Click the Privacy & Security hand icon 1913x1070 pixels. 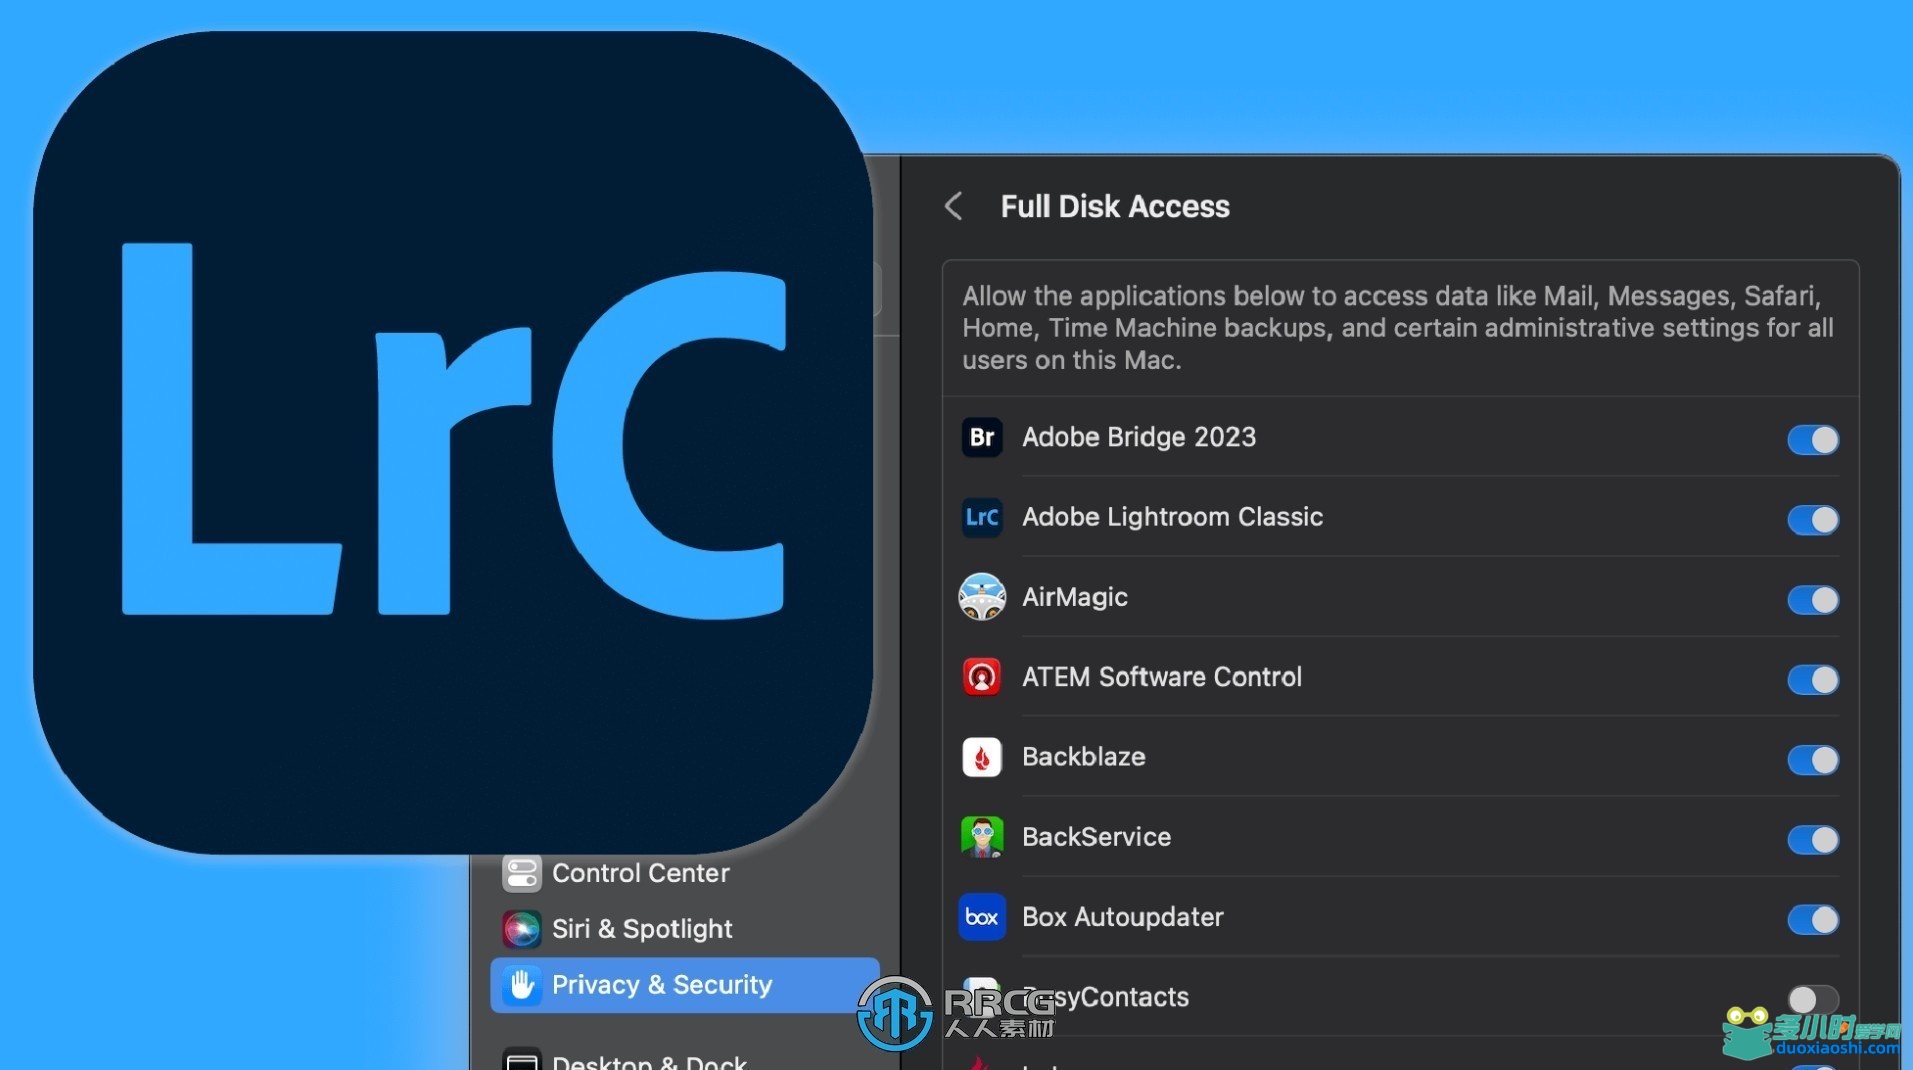pyautogui.click(x=521, y=985)
